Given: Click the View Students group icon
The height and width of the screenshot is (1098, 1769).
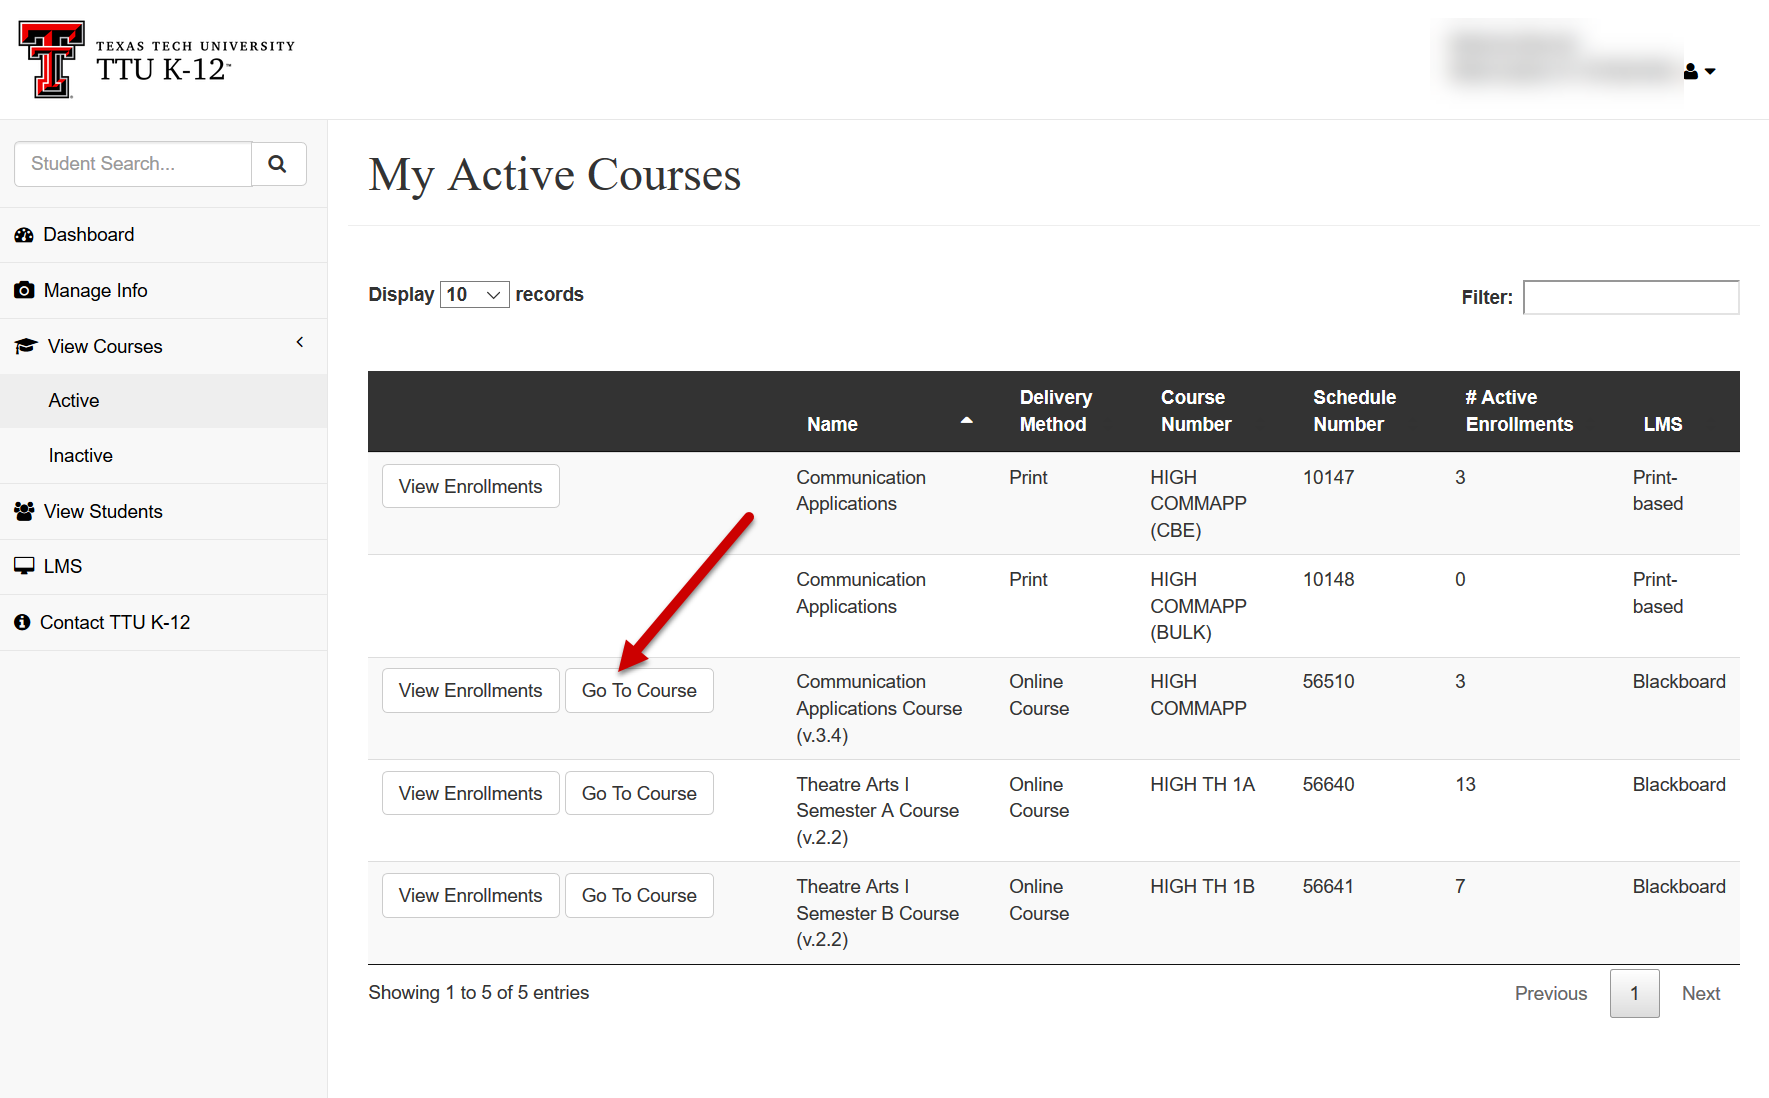Looking at the screenshot, I should coord(24,511).
